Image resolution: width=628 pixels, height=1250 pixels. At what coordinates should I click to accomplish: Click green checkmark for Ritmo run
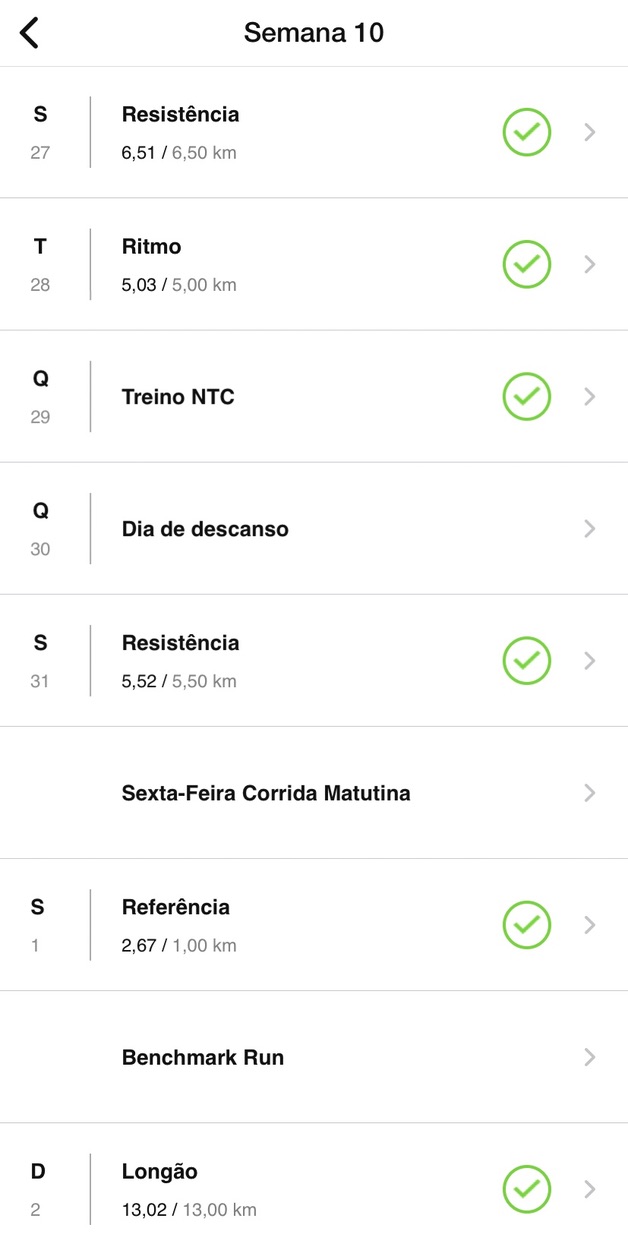pyautogui.click(x=526, y=264)
